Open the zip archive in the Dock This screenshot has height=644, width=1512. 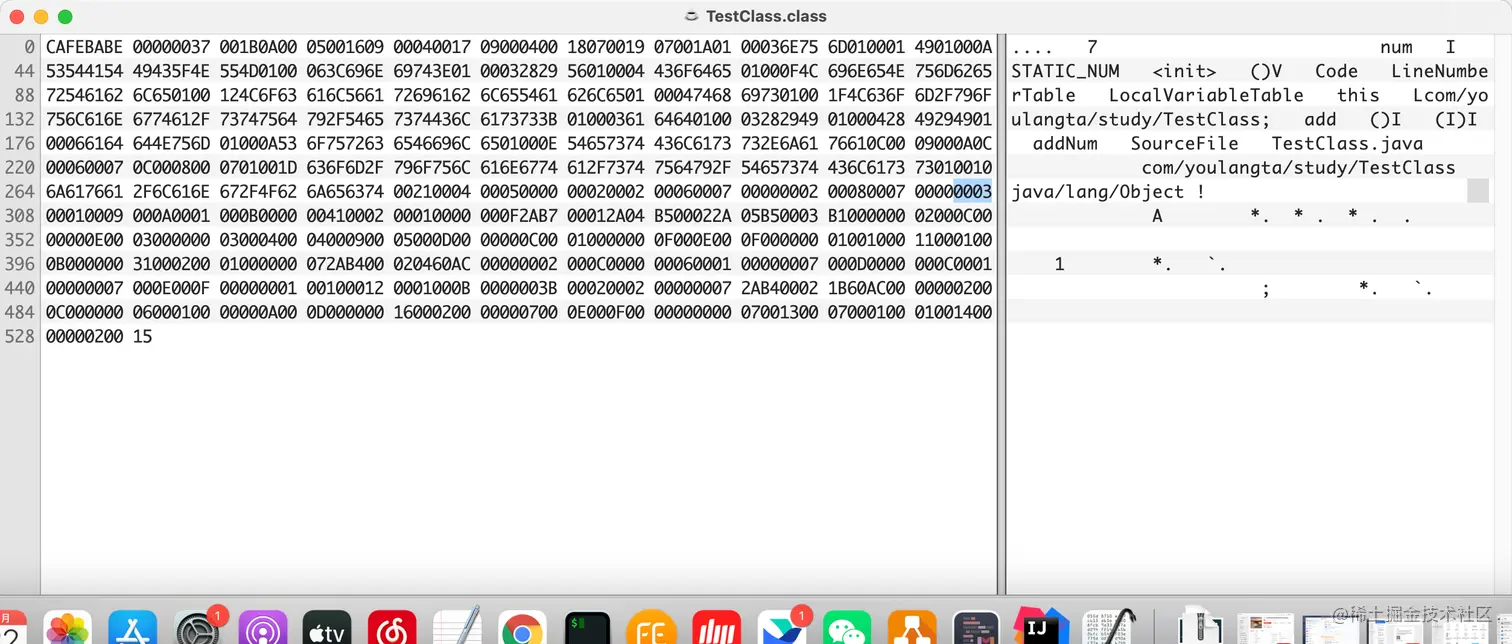click(1200, 626)
